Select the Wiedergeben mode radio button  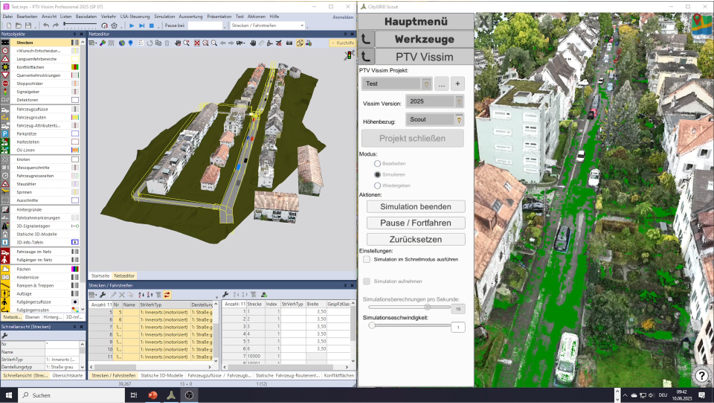(x=377, y=185)
